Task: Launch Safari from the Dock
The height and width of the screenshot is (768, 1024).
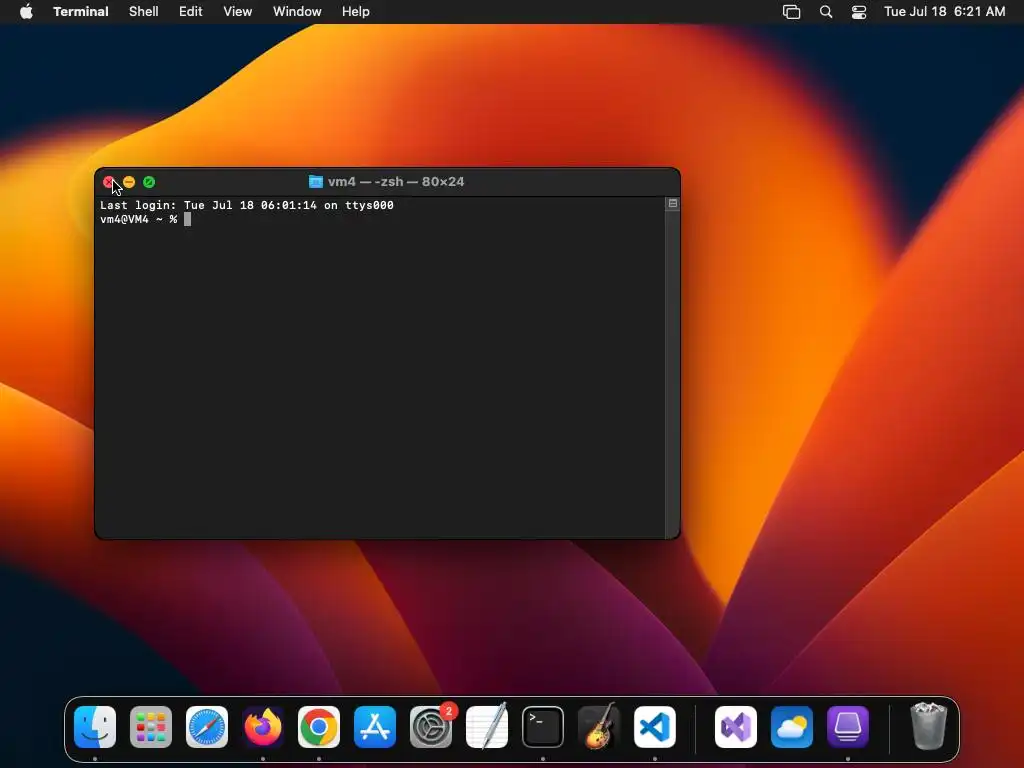Action: (x=207, y=727)
